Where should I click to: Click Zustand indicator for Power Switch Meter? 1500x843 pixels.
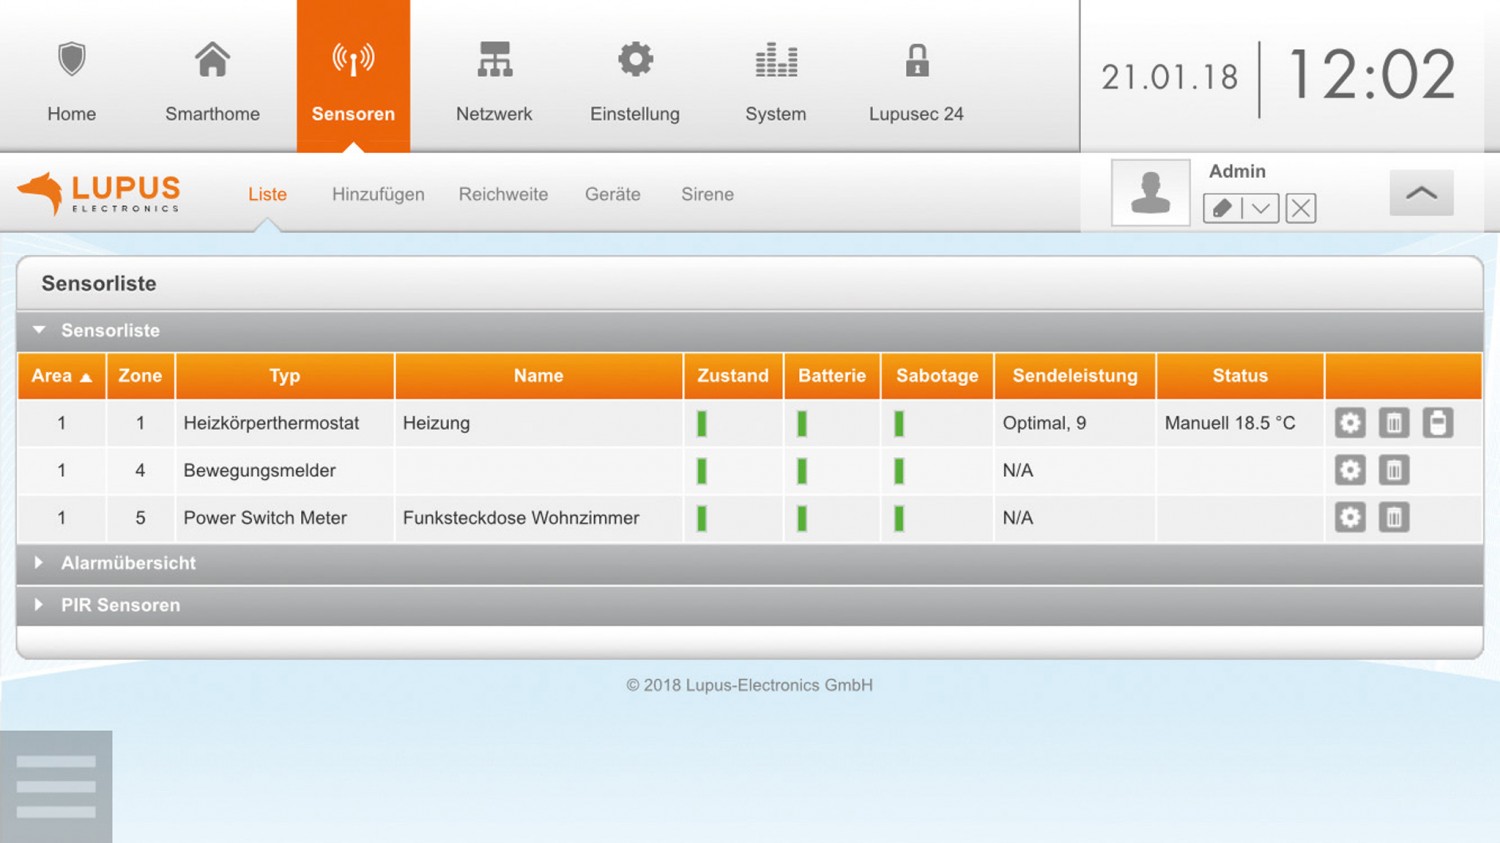pos(702,518)
